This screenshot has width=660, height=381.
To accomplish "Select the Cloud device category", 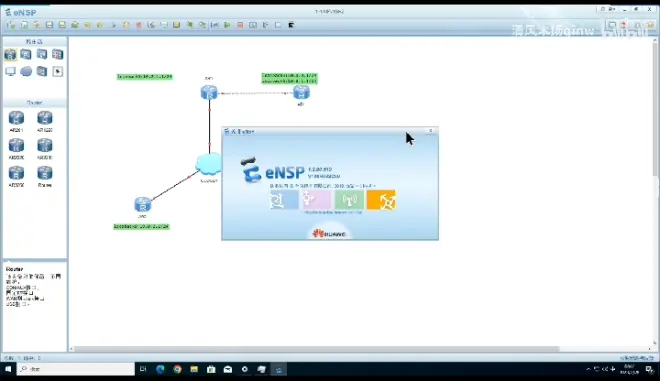I will coord(26,71).
